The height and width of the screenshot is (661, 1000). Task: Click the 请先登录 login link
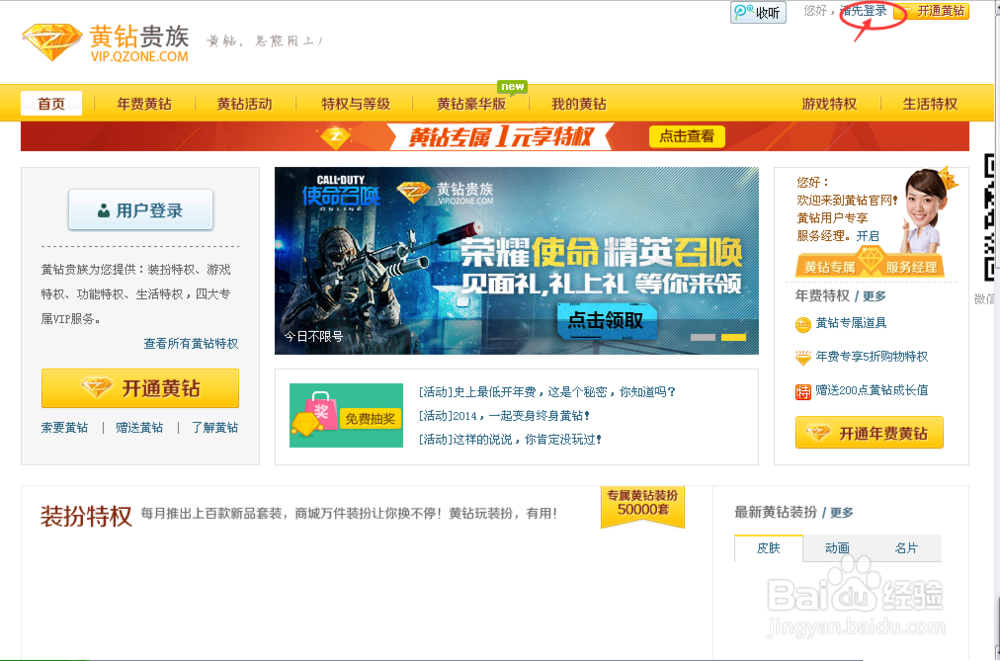click(x=864, y=11)
